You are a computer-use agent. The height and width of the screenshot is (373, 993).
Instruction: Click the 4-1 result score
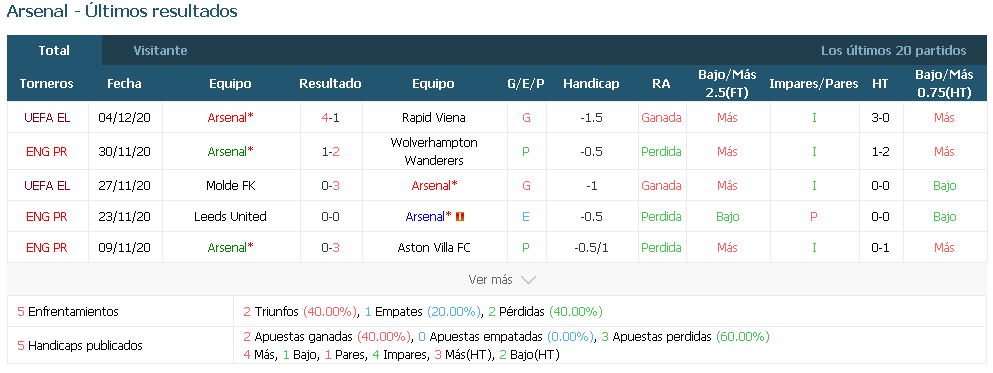(x=331, y=117)
